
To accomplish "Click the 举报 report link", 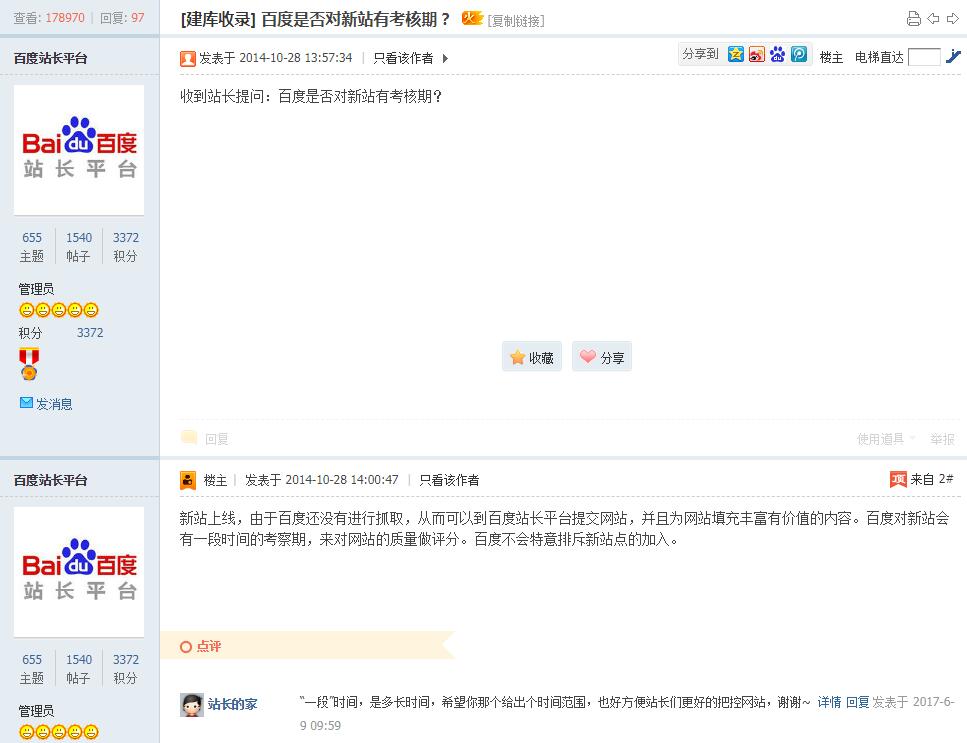I will tap(942, 439).
